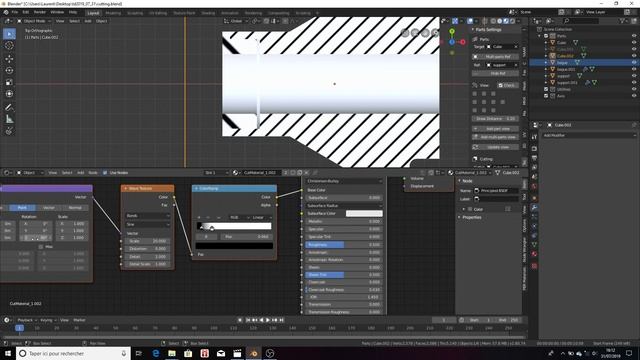
Task: Click the red X axis gizmo handle
Action: point(463,42)
